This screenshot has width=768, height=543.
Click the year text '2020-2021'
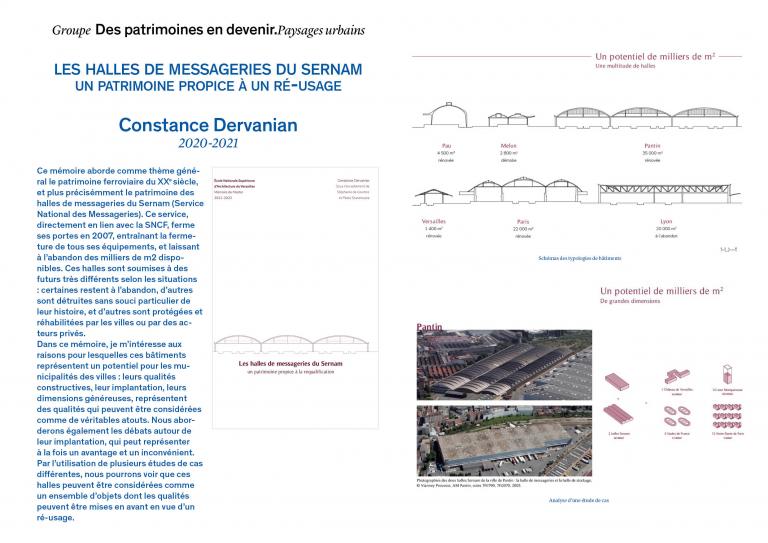click(x=208, y=143)
